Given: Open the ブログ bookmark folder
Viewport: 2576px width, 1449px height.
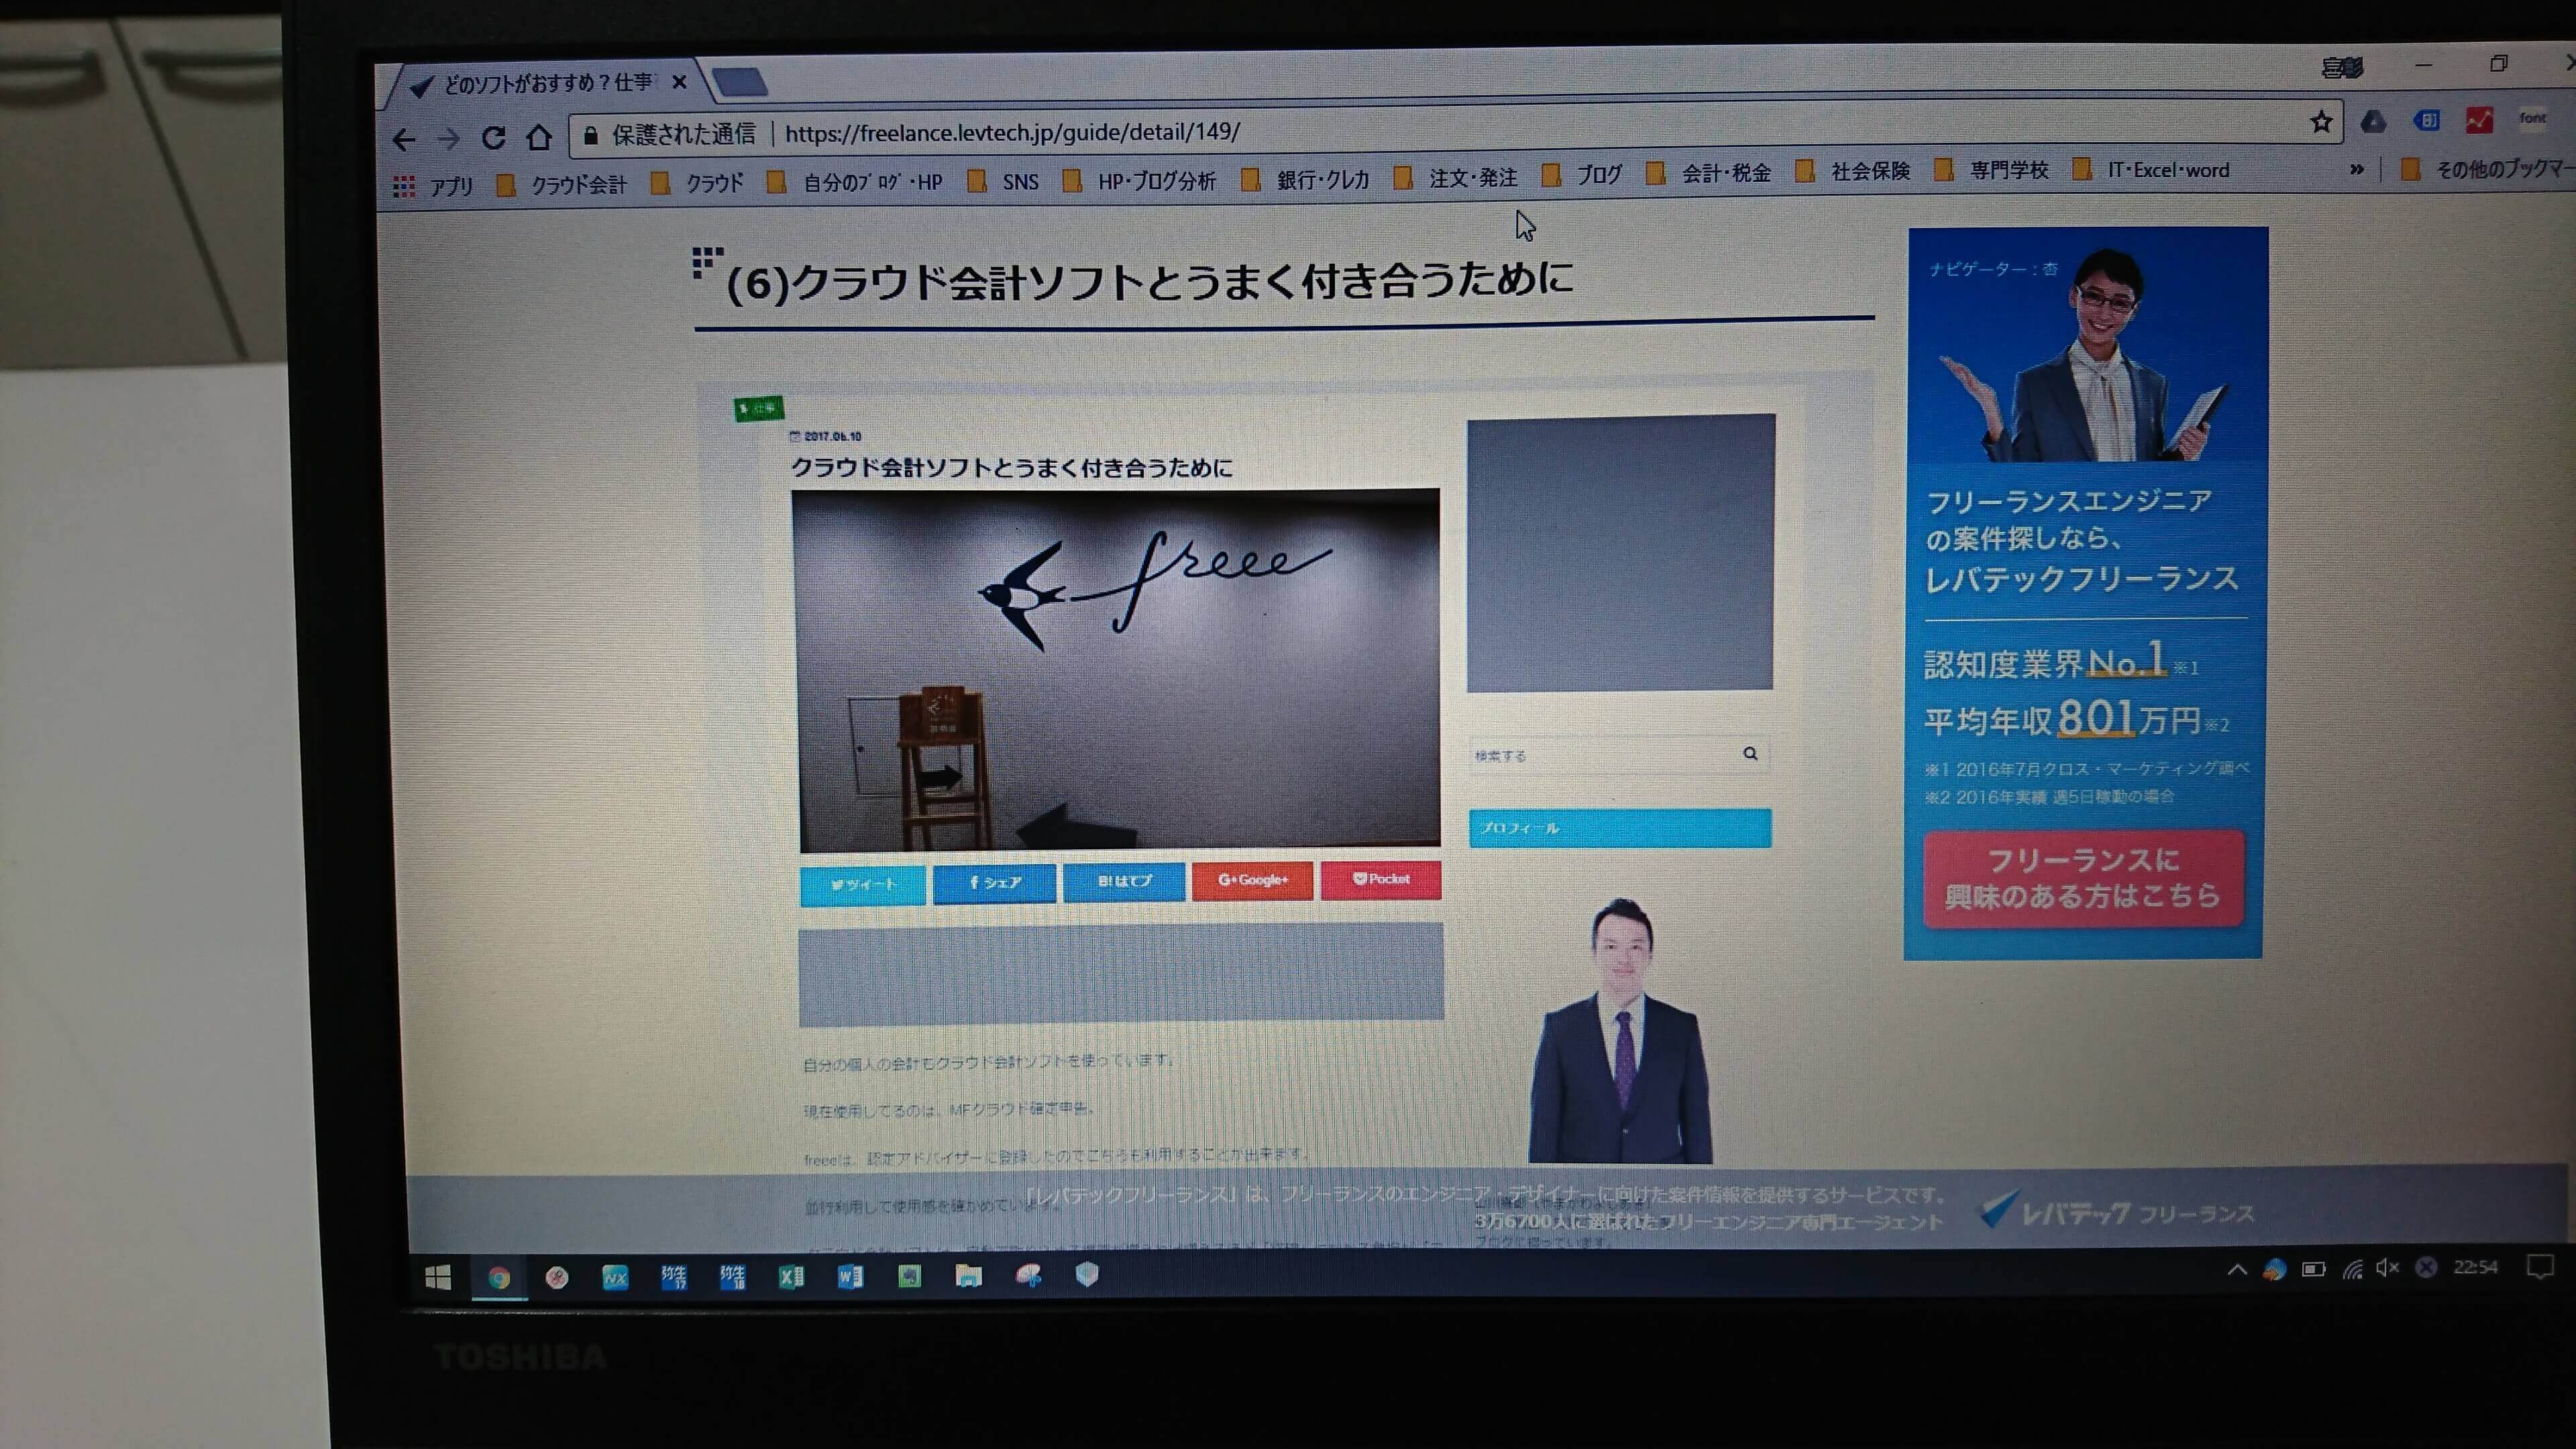Looking at the screenshot, I should [x=1583, y=176].
